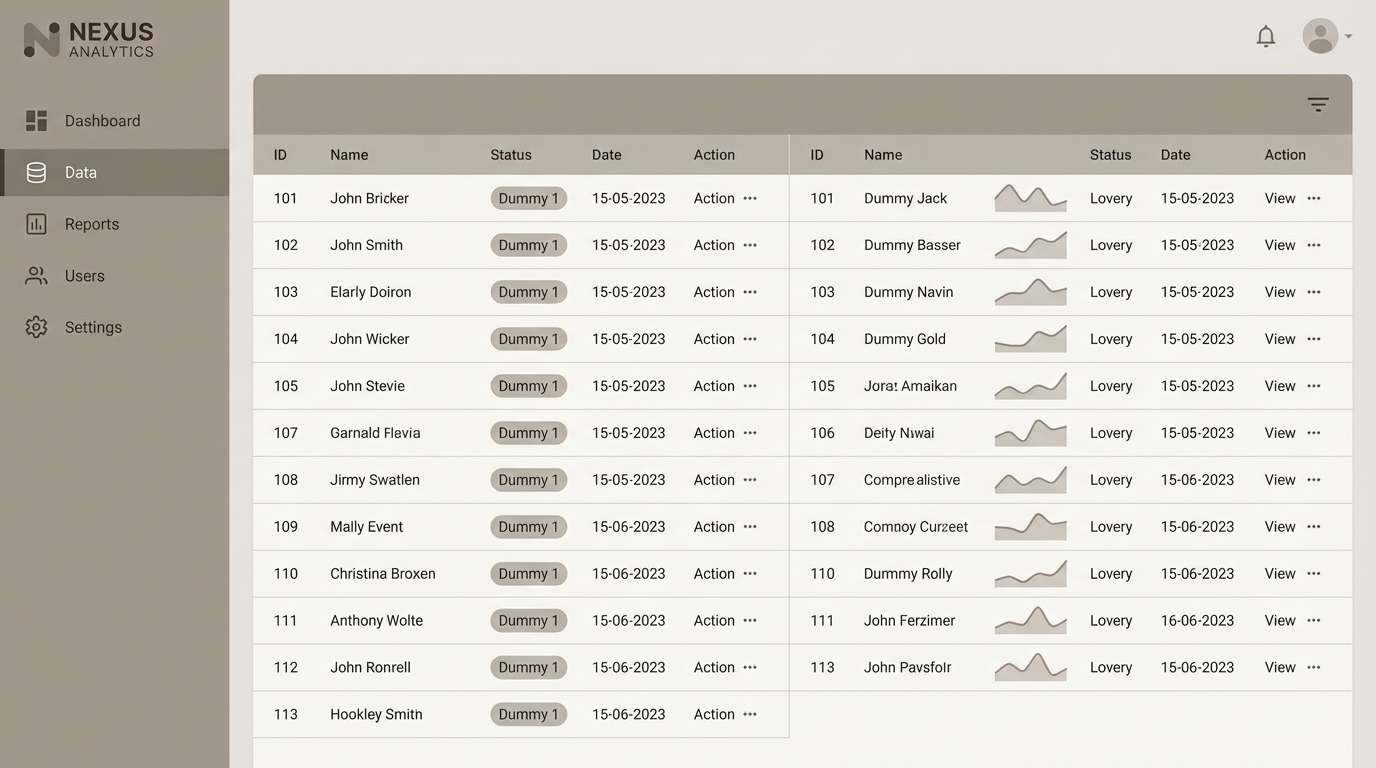Screen dimensions: 1376x768
Task: Select the Data icon in the sidebar
Action: (36, 172)
